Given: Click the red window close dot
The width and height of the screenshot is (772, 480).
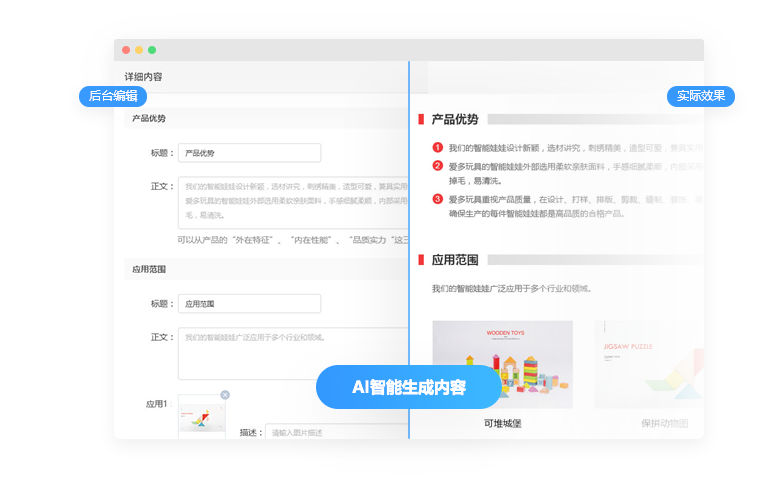Looking at the screenshot, I should 126,50.
